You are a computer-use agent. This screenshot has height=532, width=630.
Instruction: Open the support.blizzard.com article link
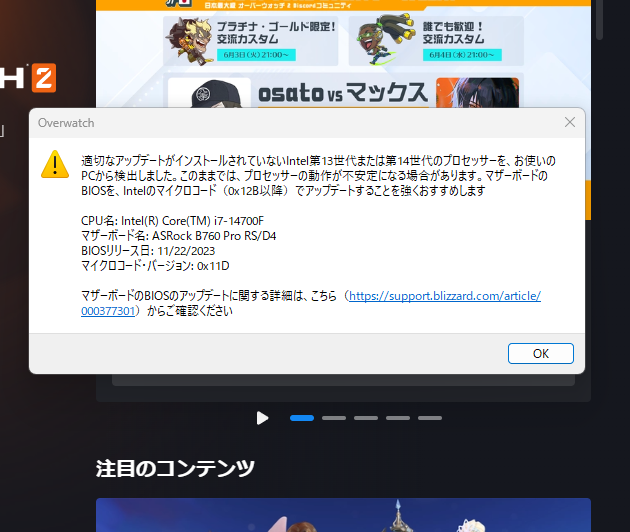[x=444, y=296]
